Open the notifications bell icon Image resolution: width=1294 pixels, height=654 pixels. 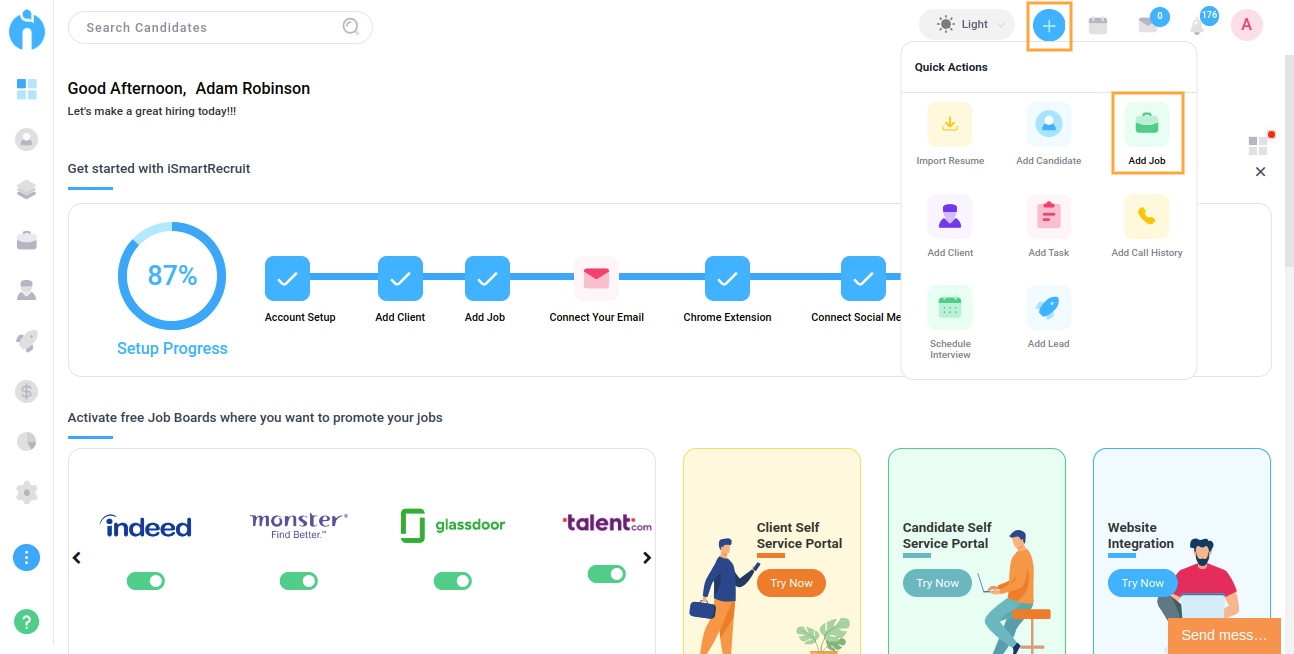pyautogui.click(x=1198, y=26)
